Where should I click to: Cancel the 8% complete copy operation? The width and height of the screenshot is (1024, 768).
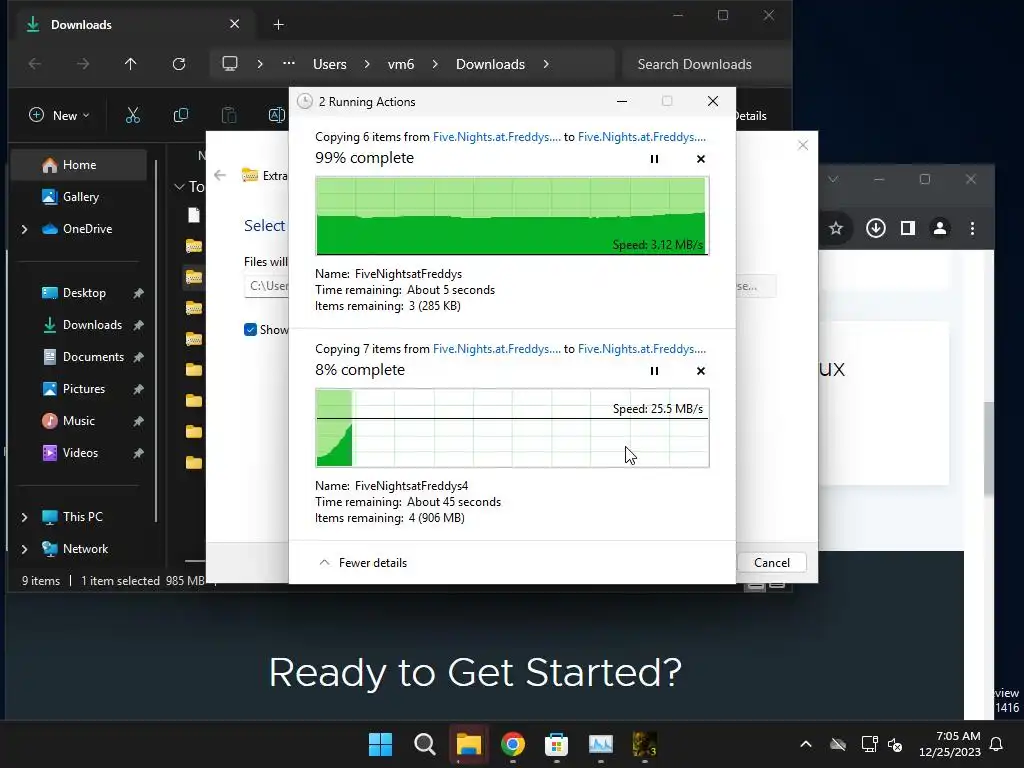tap(701, 371)
